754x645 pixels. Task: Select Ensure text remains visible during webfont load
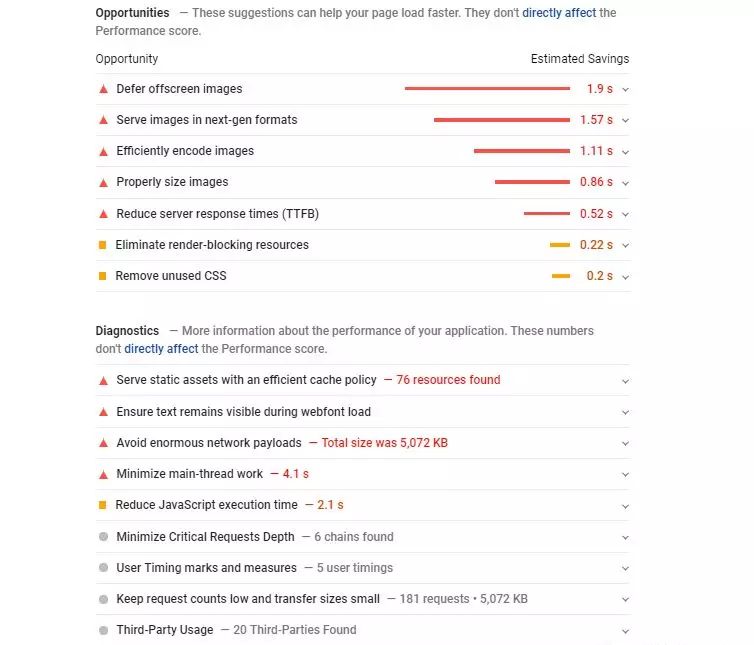pyautogui.click(x=243, y=412)
